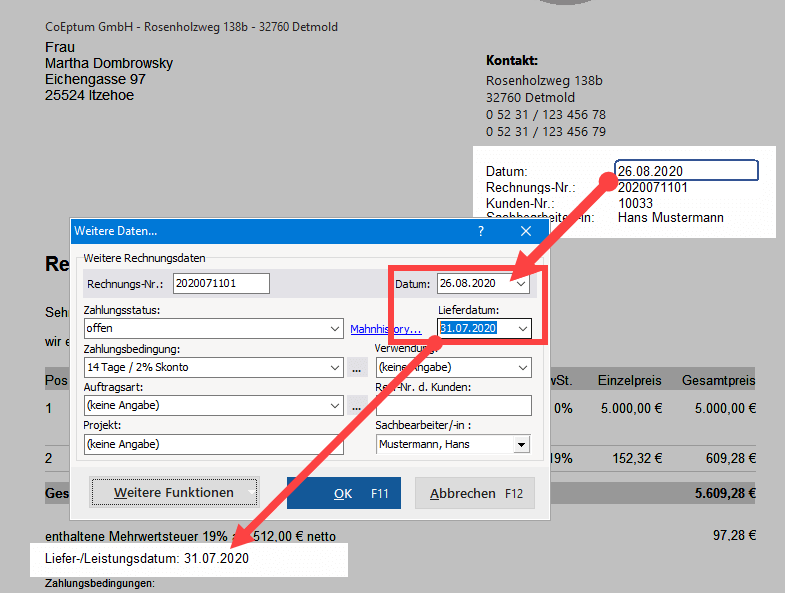Confirm with the OK F11 button

click(x=343, y=493)
